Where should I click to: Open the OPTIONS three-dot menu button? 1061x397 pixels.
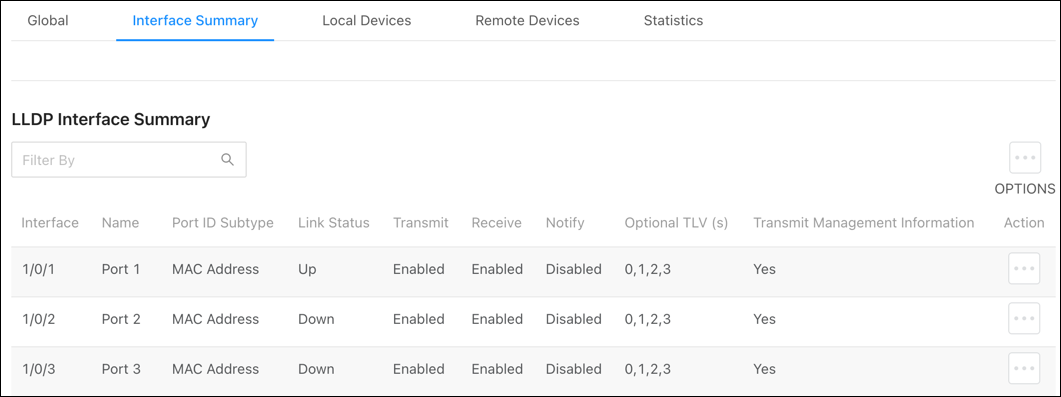point(1024,158)
